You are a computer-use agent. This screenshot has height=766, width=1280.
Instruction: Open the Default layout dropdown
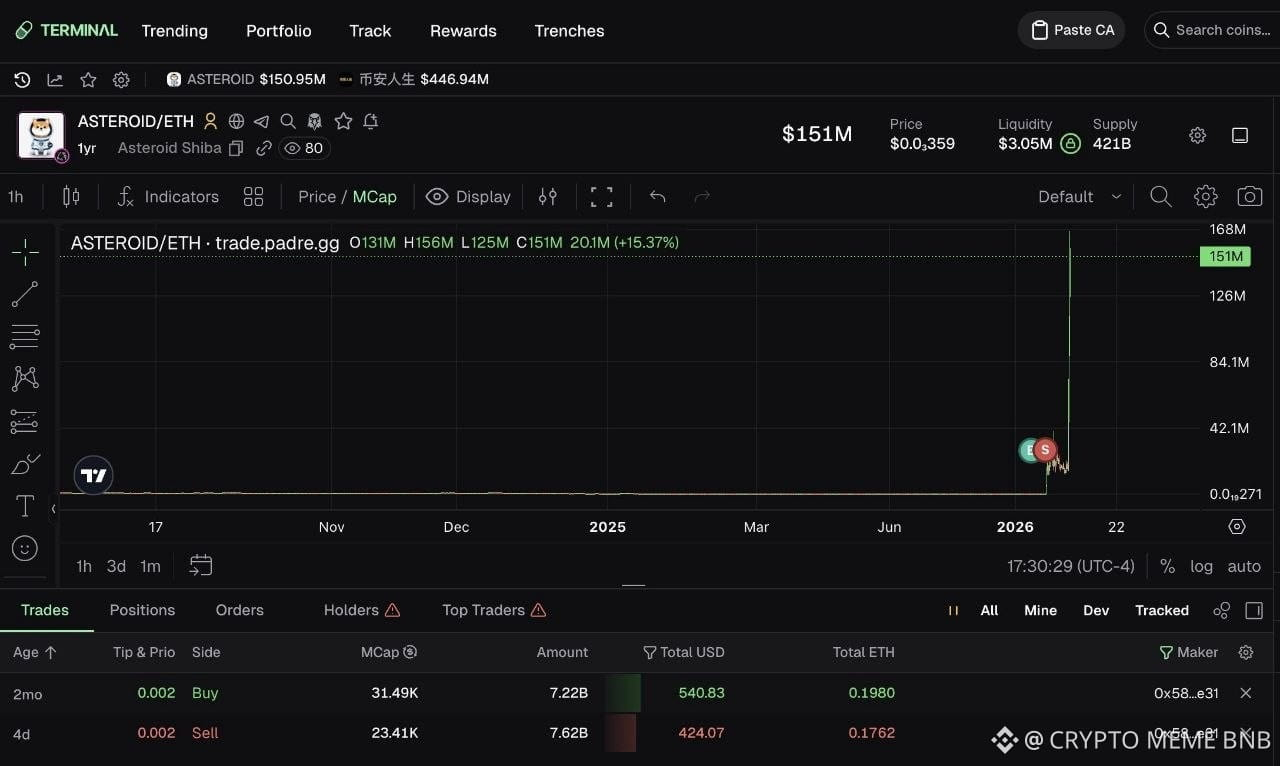(x=1079, y=197)
